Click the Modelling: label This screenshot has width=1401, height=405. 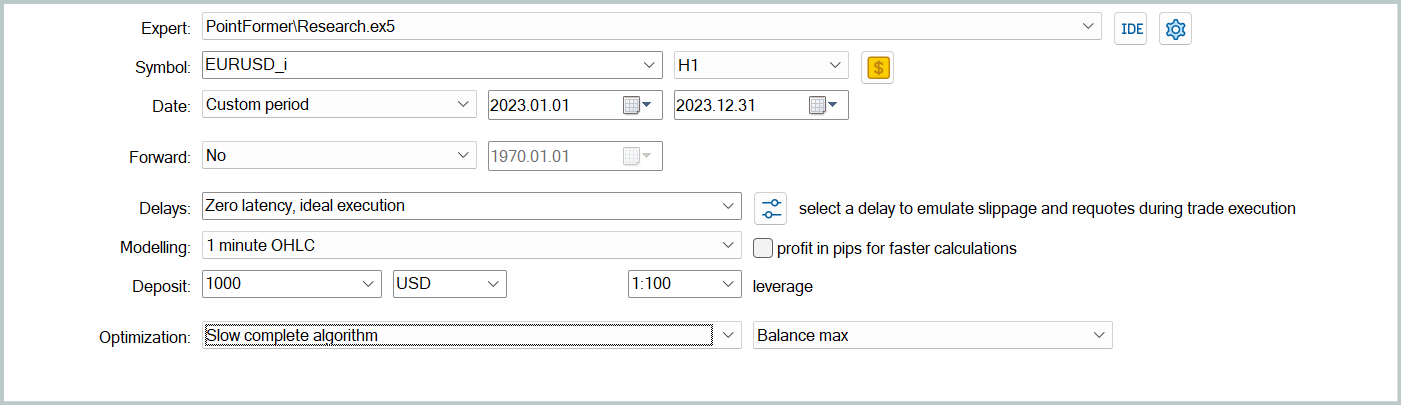(154, 248)
